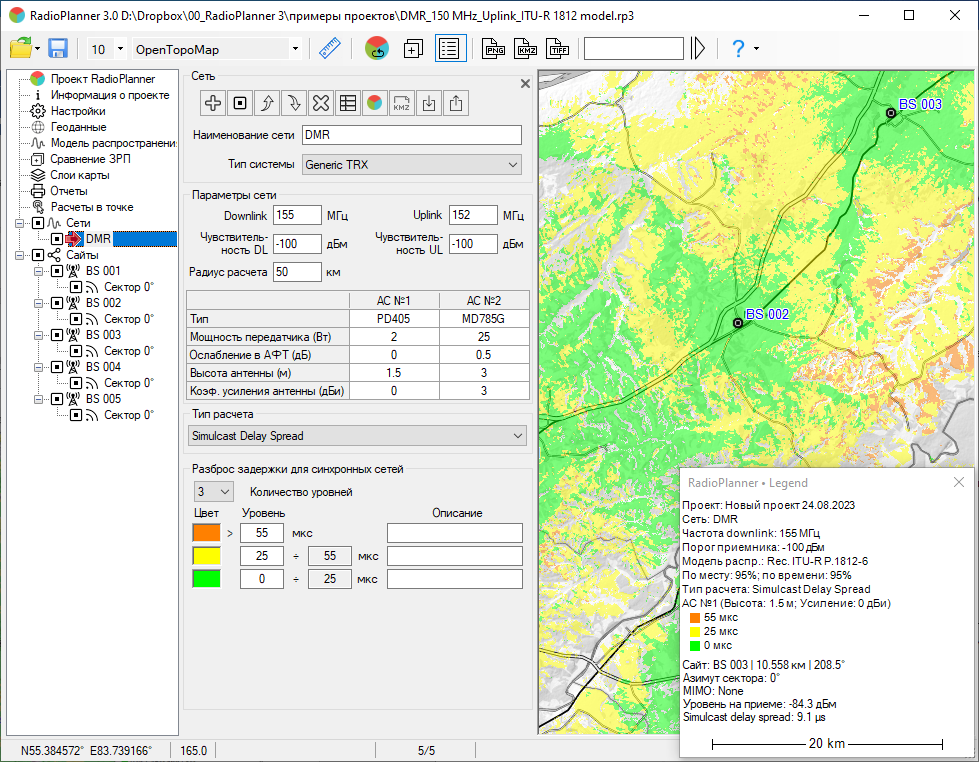Click the orange color swatch for 55 мкс
Image resolution: width=979 pixels, height=762 pixels.
206,533
